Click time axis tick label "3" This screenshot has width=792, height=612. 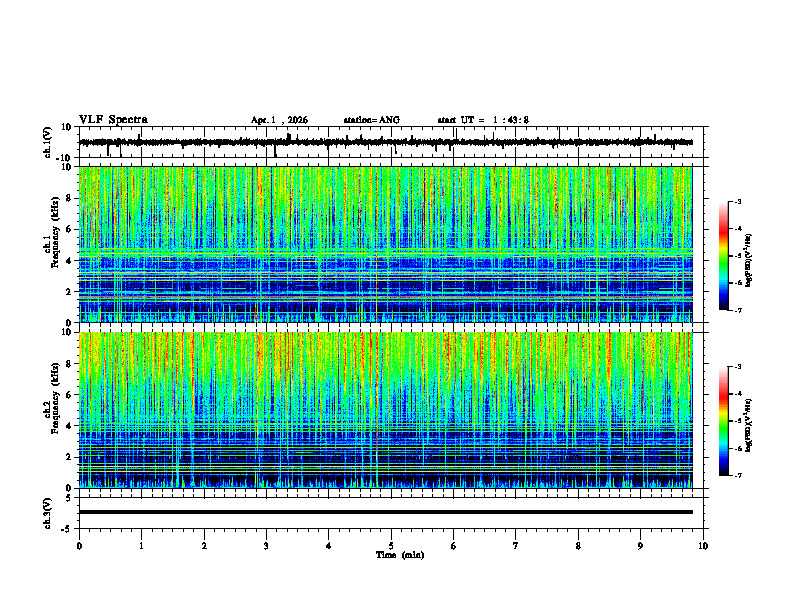point(266,546)
